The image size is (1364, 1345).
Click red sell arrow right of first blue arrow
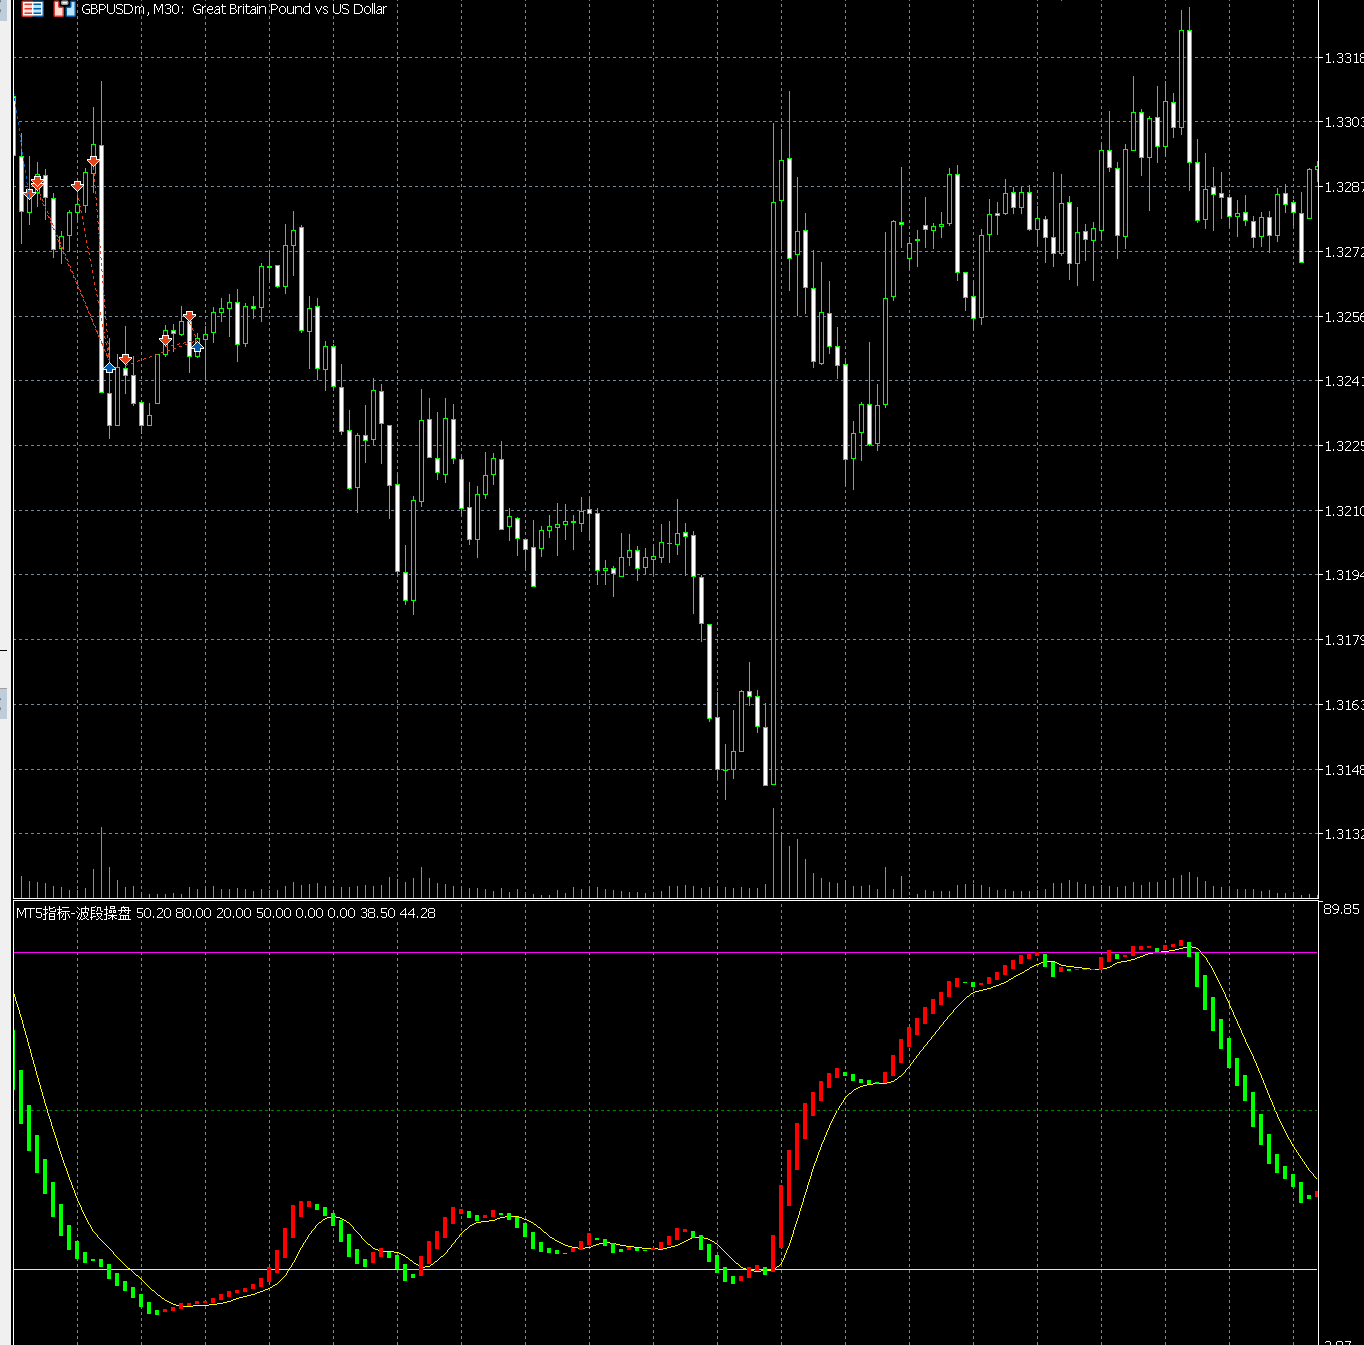click(125, 359)
